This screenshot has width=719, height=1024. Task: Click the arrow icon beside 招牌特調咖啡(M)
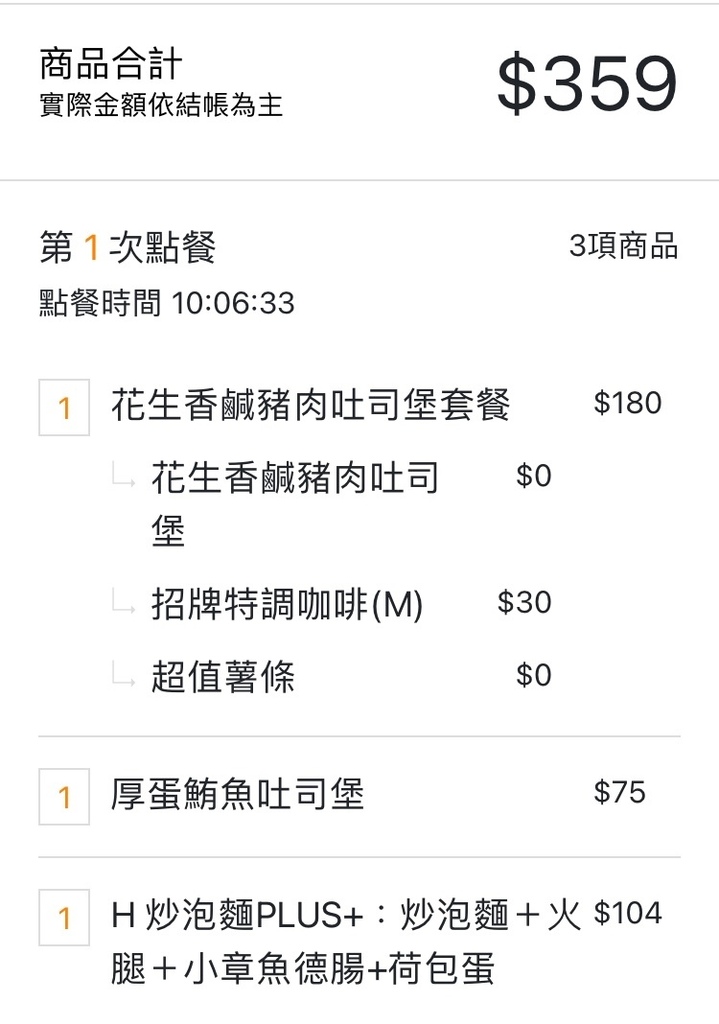(x=124, y=606)
